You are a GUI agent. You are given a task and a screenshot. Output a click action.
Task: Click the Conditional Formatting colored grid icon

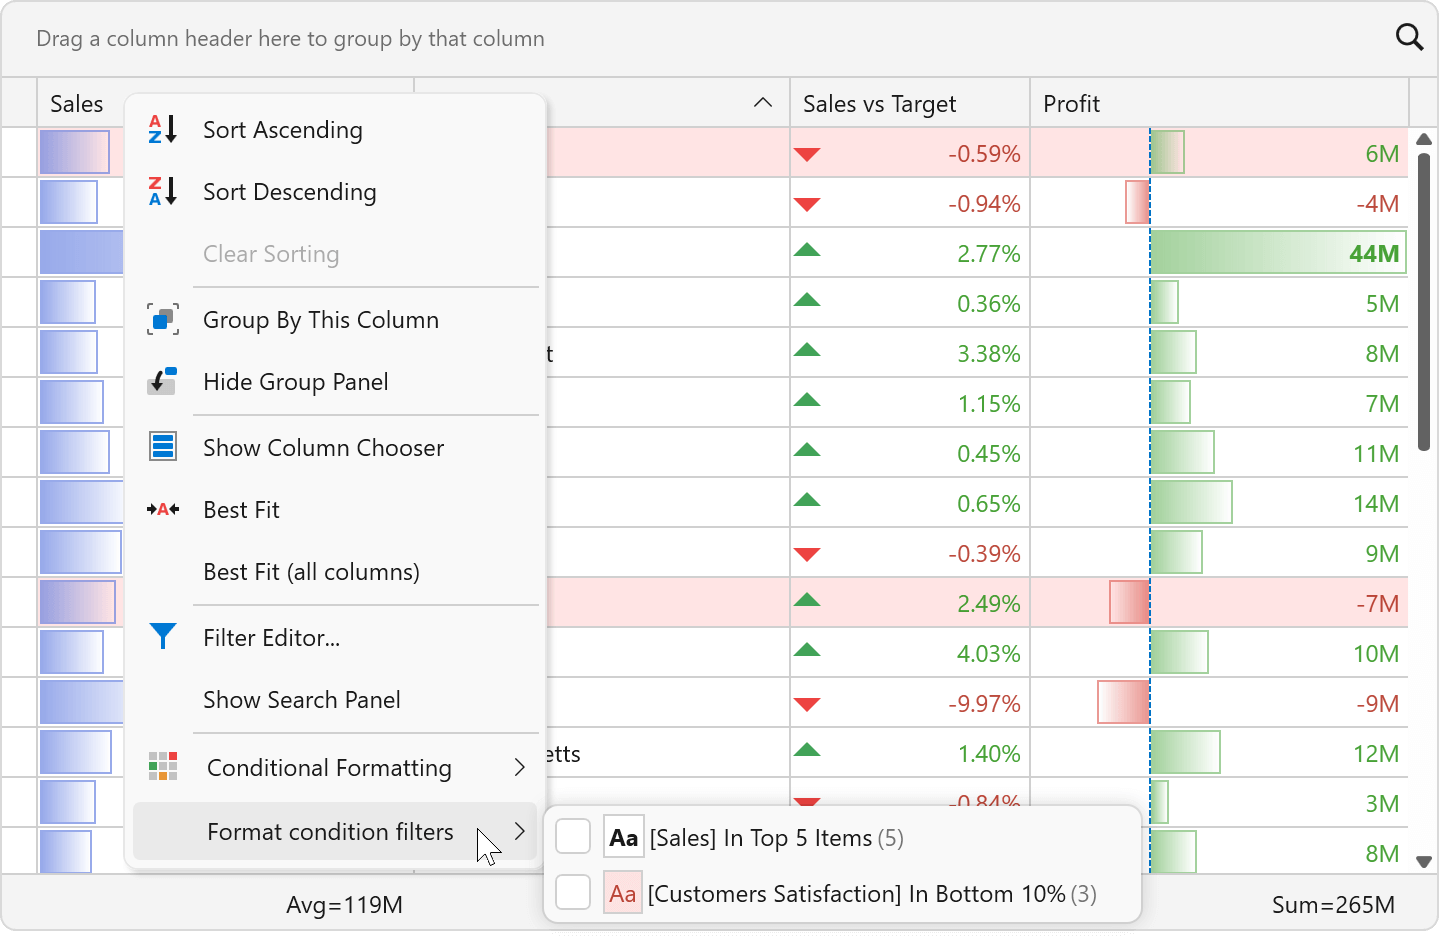[x=162, y=767]
